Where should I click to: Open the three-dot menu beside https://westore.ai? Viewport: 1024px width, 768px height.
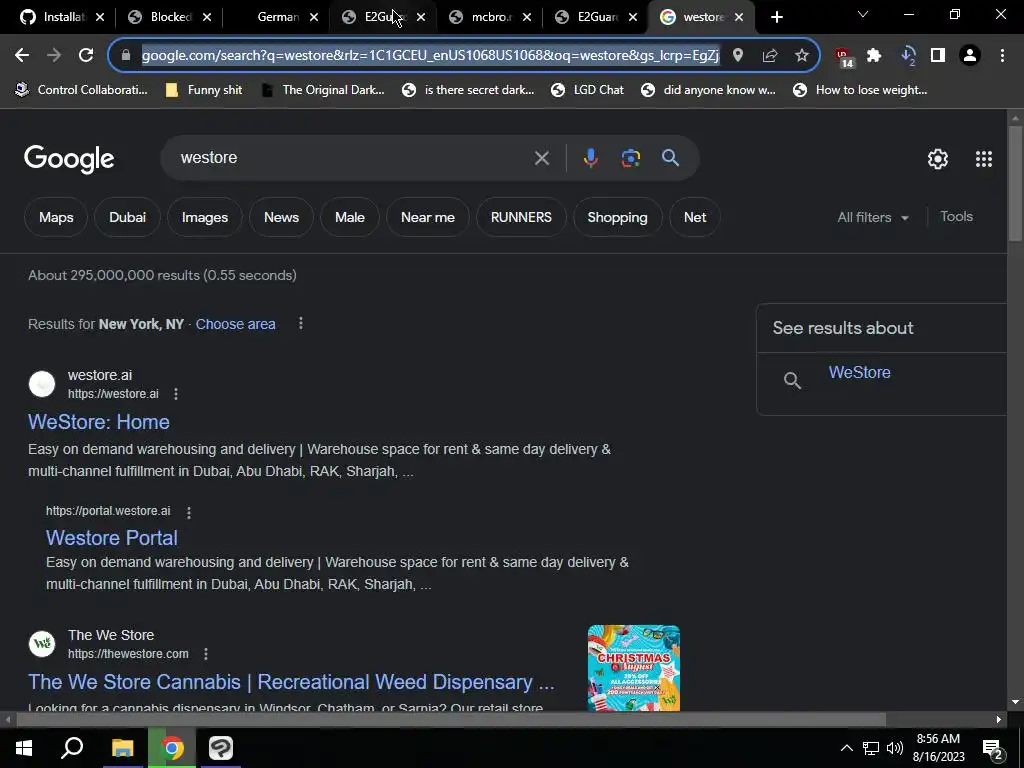tap(176, 394)
